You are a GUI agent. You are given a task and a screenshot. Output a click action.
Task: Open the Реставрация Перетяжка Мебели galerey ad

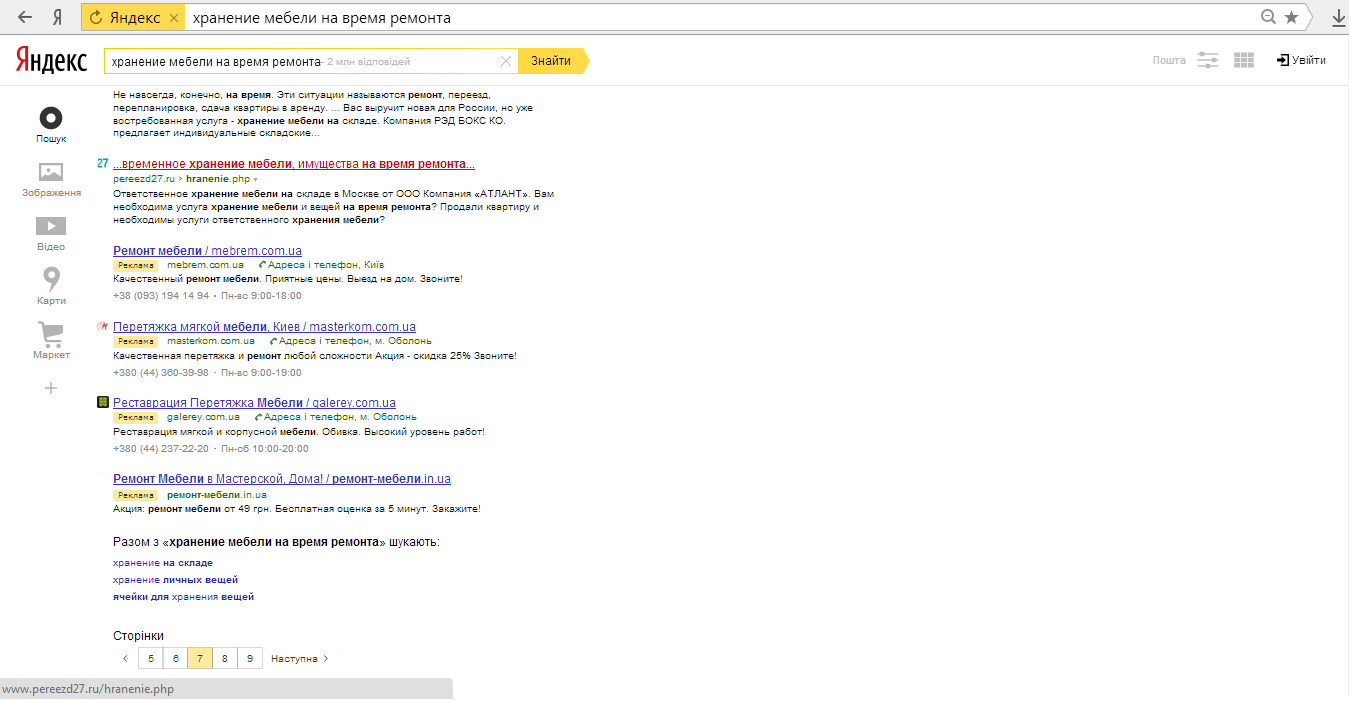coord(254,403)
